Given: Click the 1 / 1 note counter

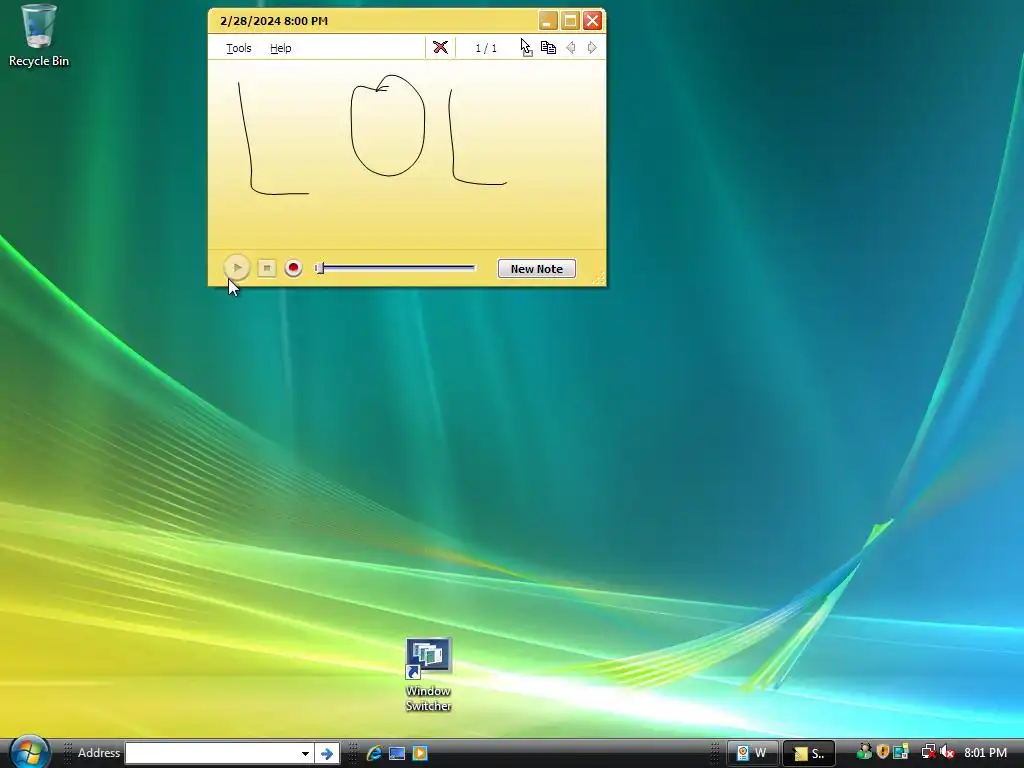Looking at the screenshot, I should pyautogui.click(x=486, y=48).
